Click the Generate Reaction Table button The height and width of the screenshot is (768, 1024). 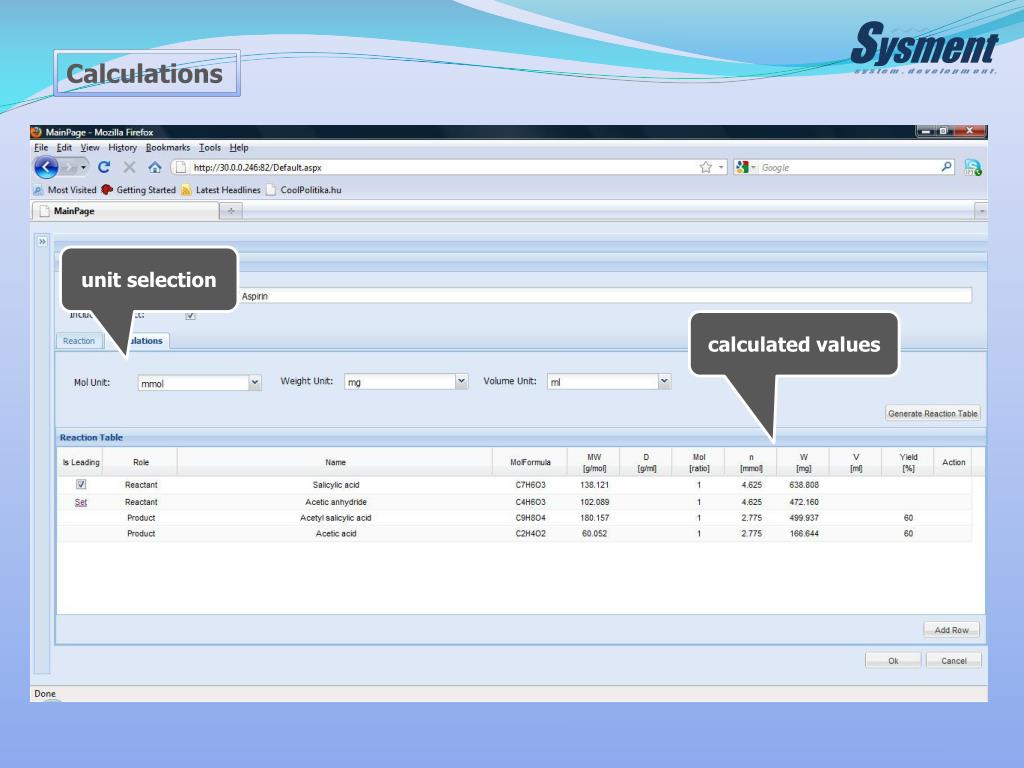pyautogui.click(x=933, y=413)
